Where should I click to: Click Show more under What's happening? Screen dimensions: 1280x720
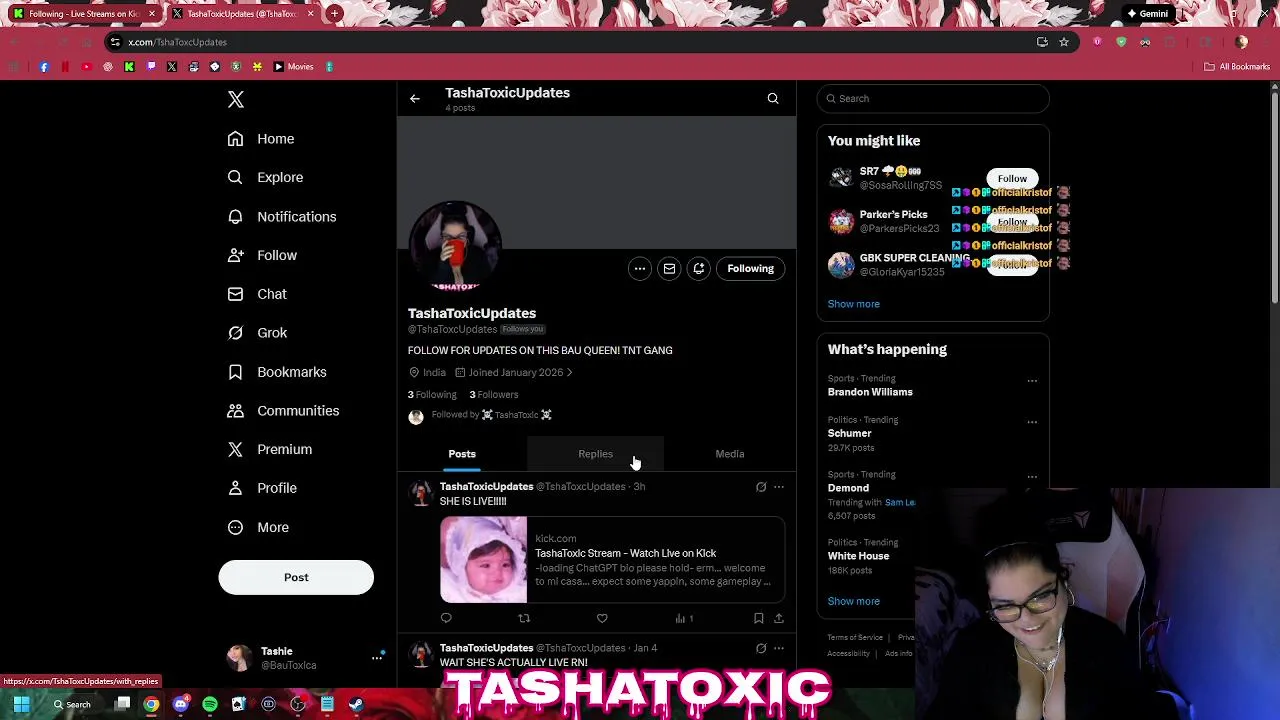click(x=853, y=601)
